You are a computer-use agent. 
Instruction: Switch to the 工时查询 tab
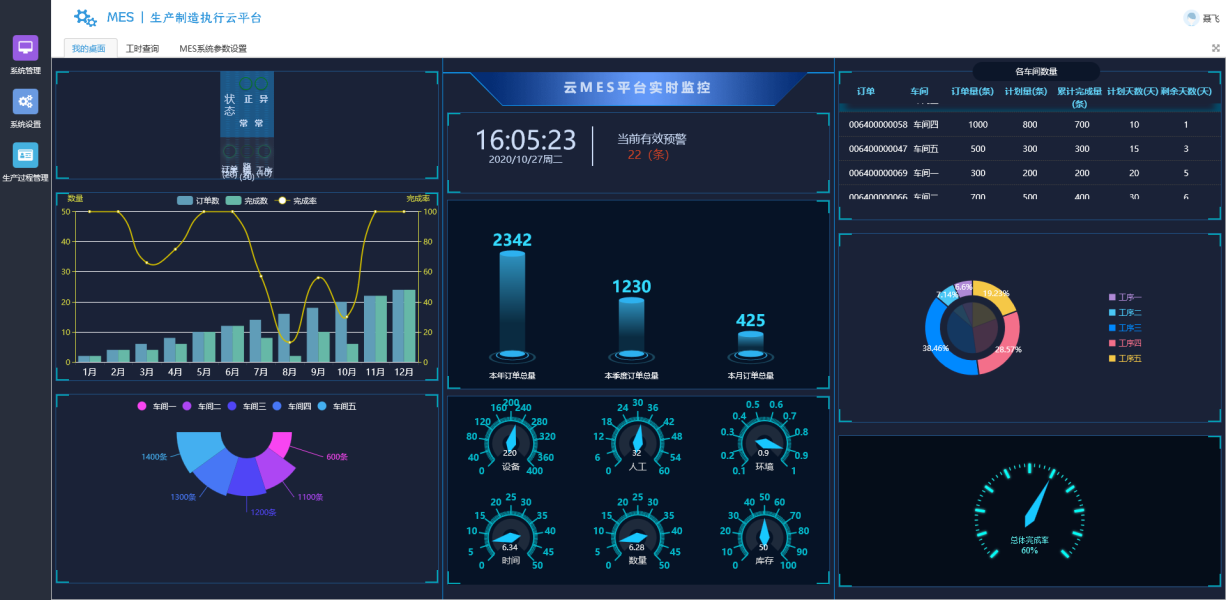coord(142,48)
